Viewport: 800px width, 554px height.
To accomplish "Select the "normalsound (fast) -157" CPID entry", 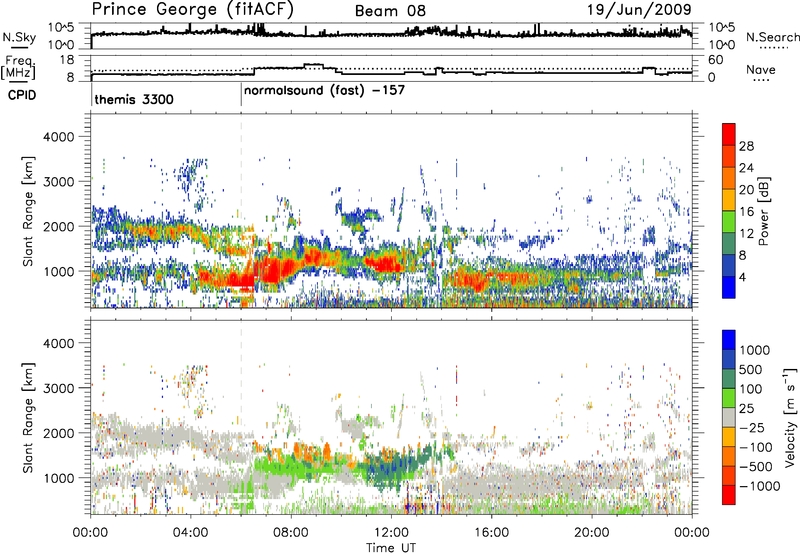I will point(324,91).
